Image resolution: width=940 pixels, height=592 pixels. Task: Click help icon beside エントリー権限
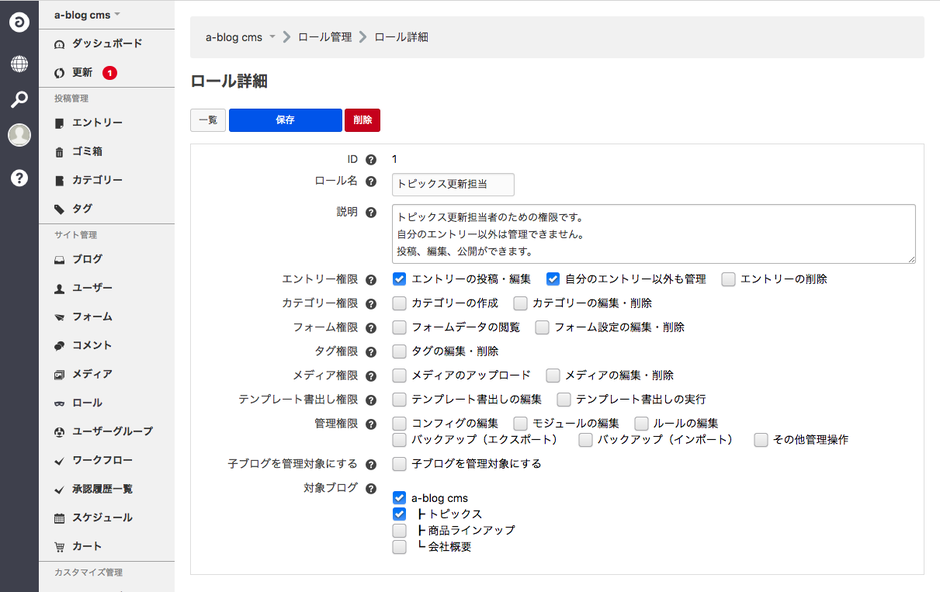click(x=371, y=280)
